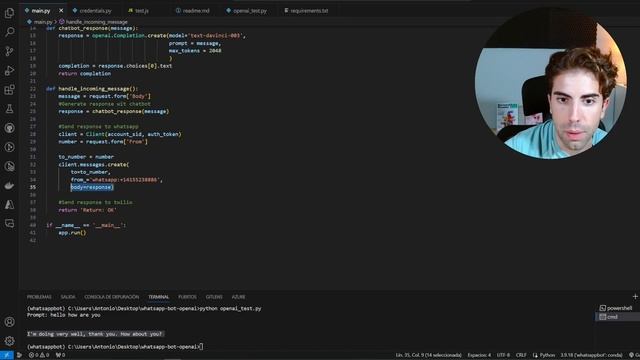
Task: Open the PUERTOS panel tab
Action: (187, 297)
